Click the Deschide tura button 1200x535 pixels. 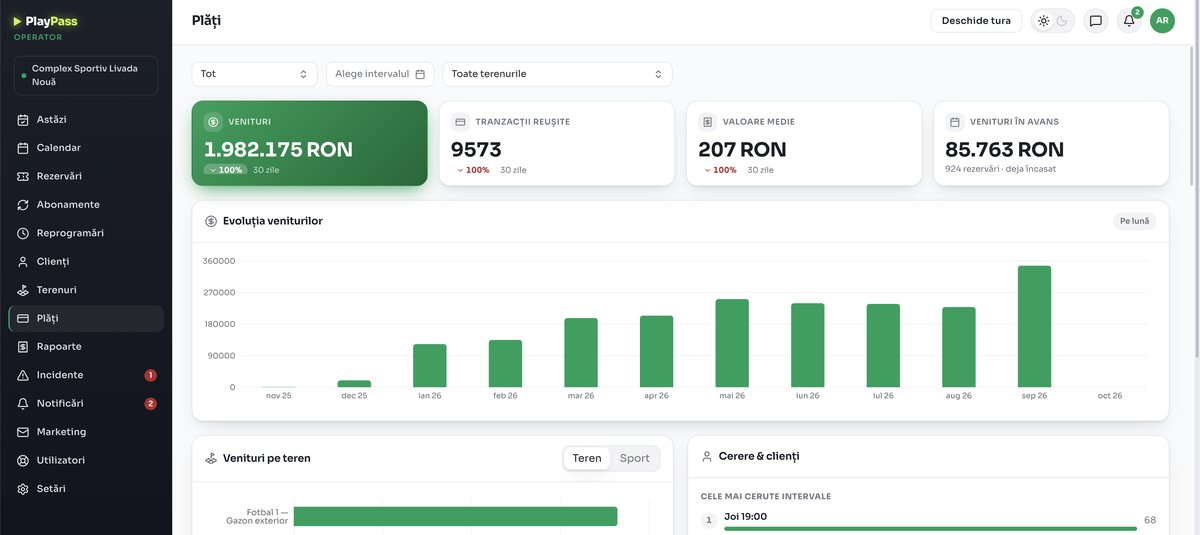click(x=976, y=21)
